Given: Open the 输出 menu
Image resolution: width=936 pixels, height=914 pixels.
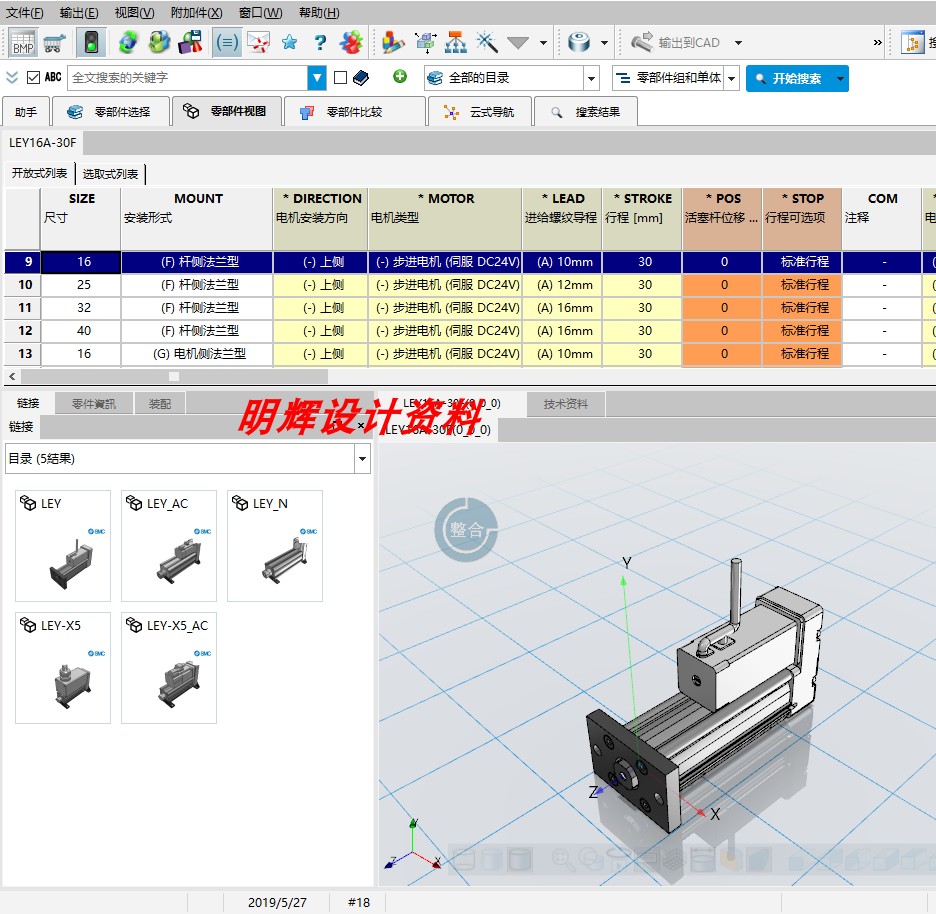Looking at the screenshot, I should click(79, 13).
